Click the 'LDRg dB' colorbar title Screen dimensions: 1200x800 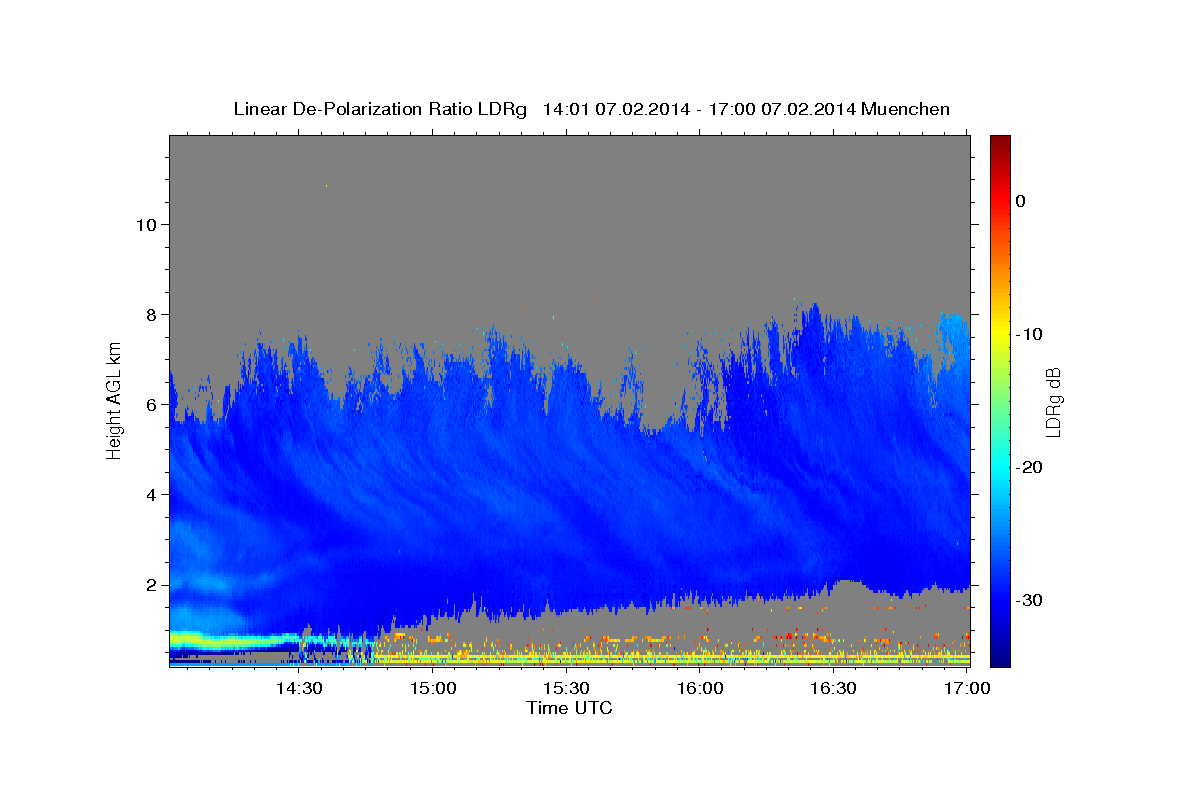(1052, 402)
